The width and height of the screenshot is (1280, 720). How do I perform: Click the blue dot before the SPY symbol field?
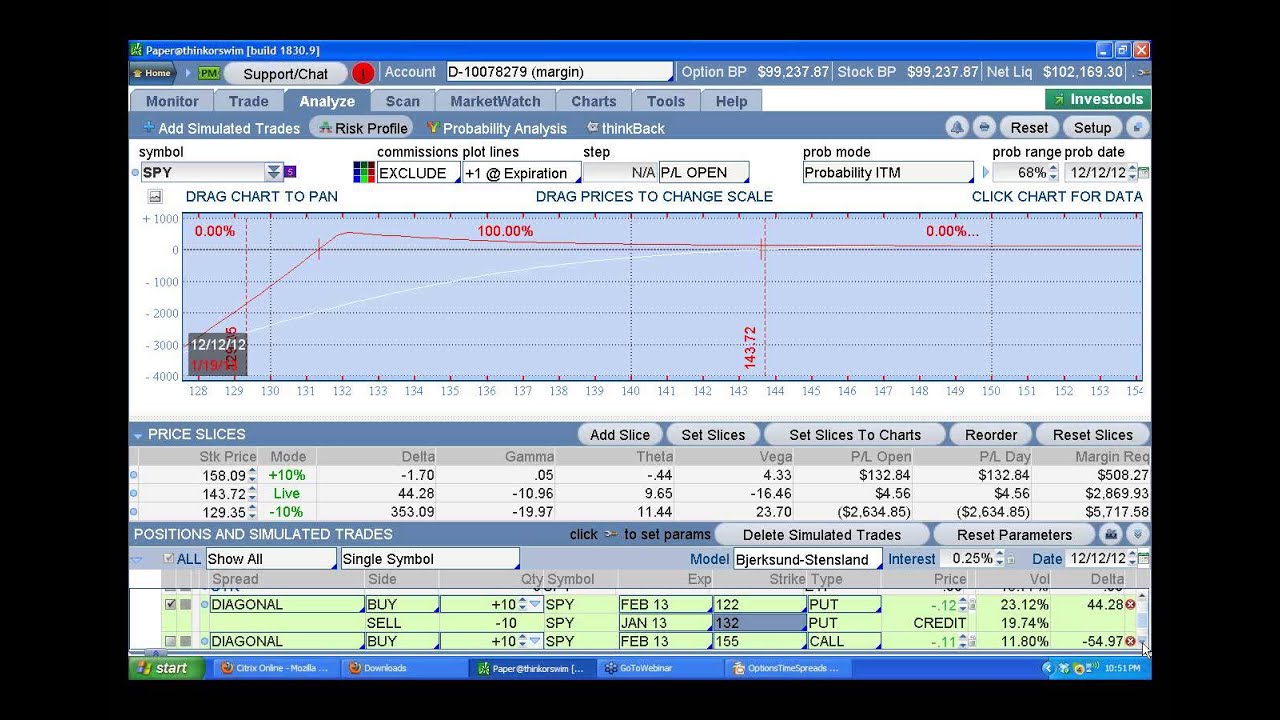click(135, 173)
